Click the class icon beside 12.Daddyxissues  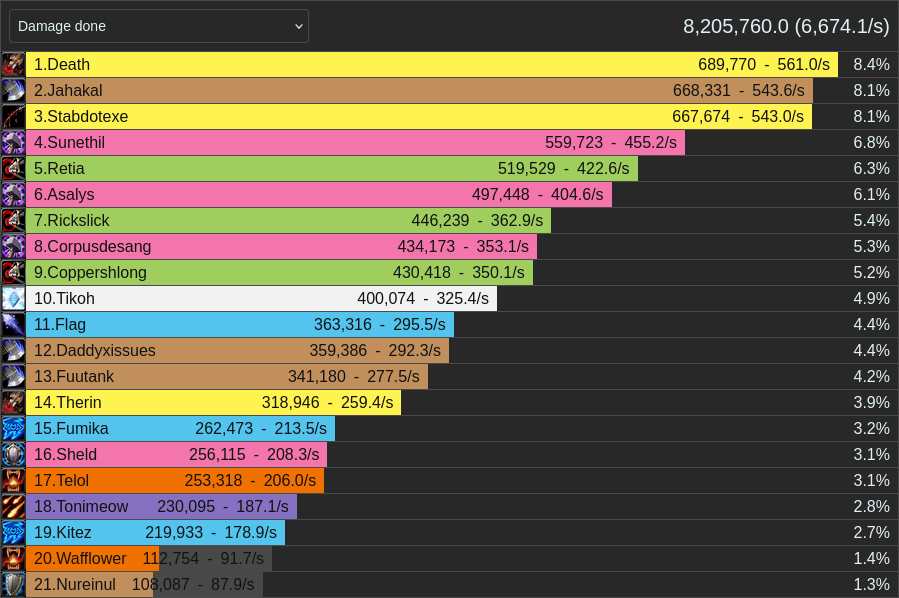coord(13,350)
